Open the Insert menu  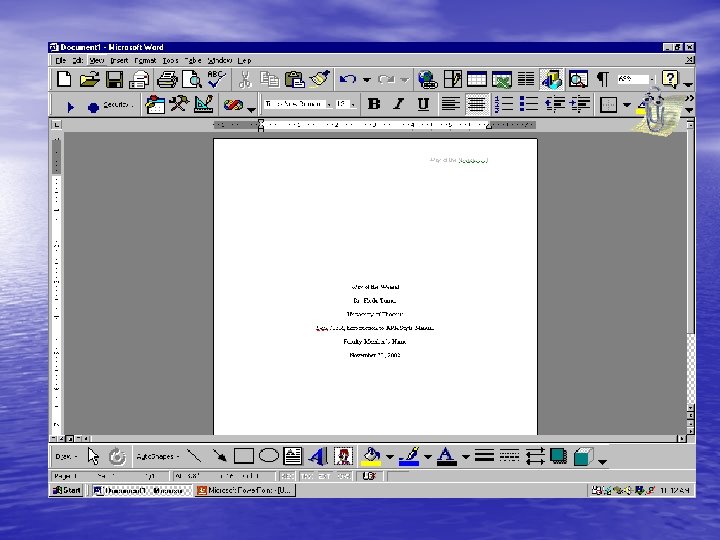pos(119,60)
